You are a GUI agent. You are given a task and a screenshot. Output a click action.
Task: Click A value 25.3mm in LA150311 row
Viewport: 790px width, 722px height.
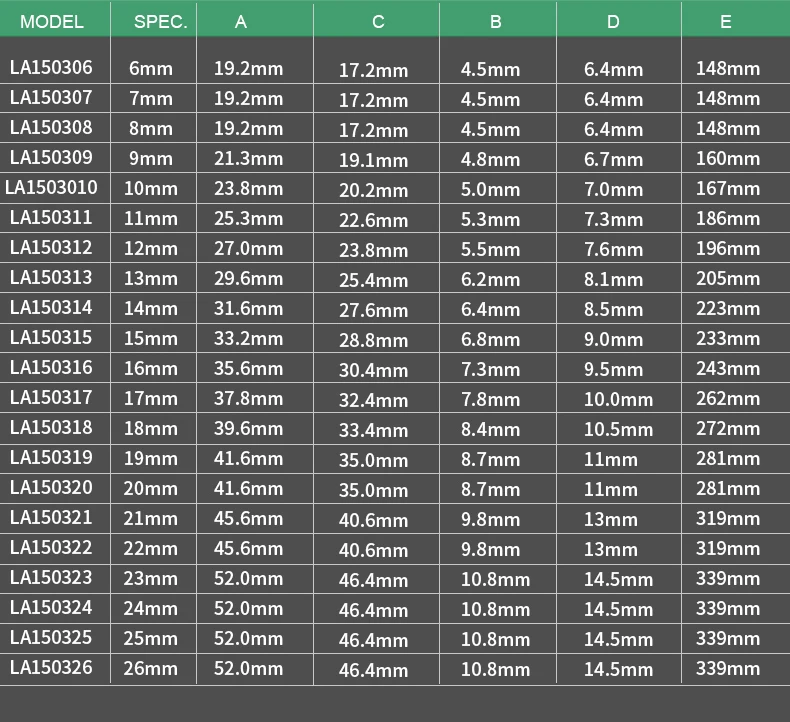click(248, 219)
